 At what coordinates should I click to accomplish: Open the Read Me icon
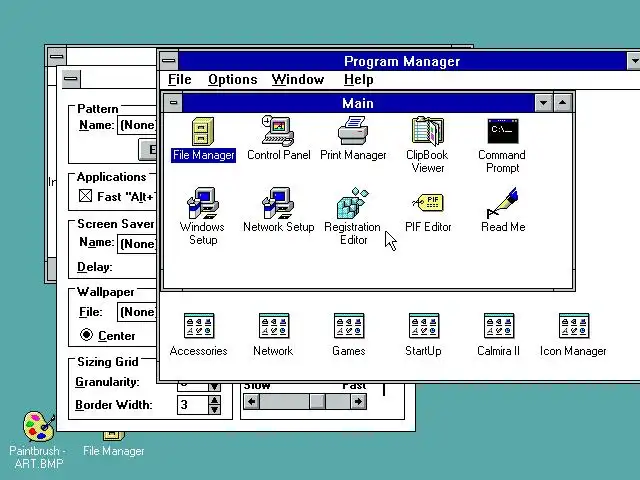pyautogui.click(x=503, y=210)
